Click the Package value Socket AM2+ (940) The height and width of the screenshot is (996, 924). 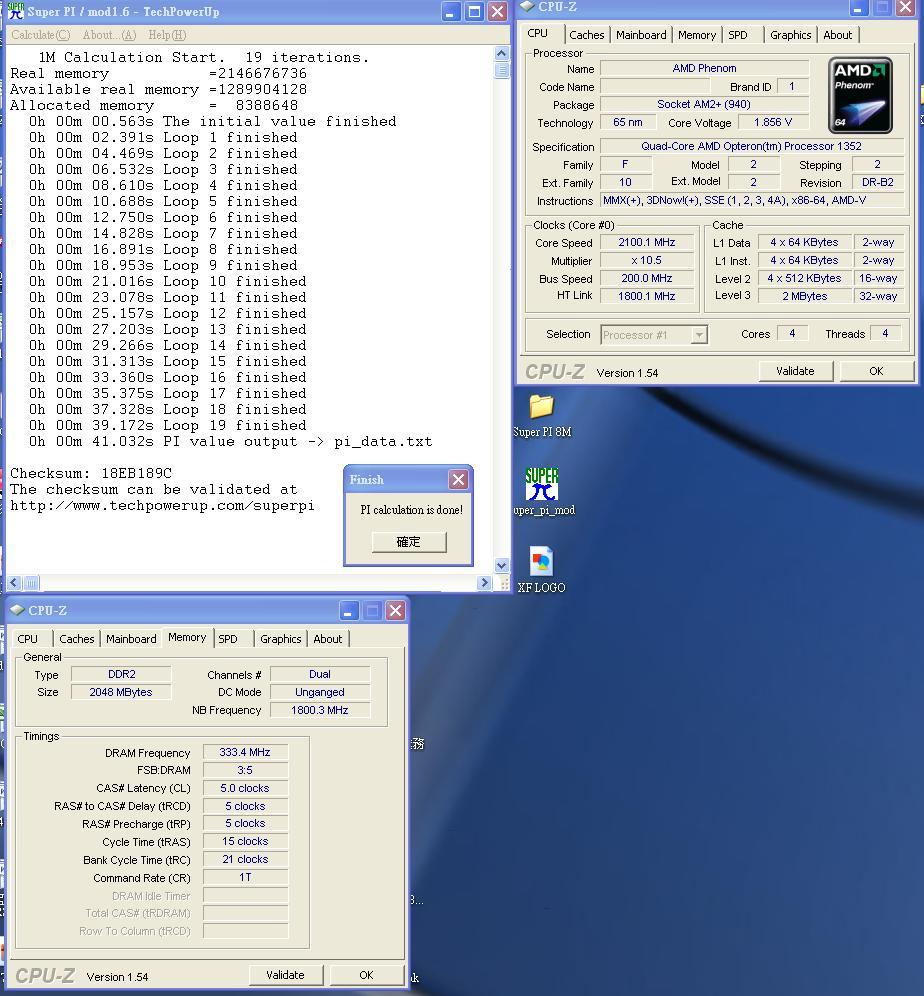click(704, 104)
